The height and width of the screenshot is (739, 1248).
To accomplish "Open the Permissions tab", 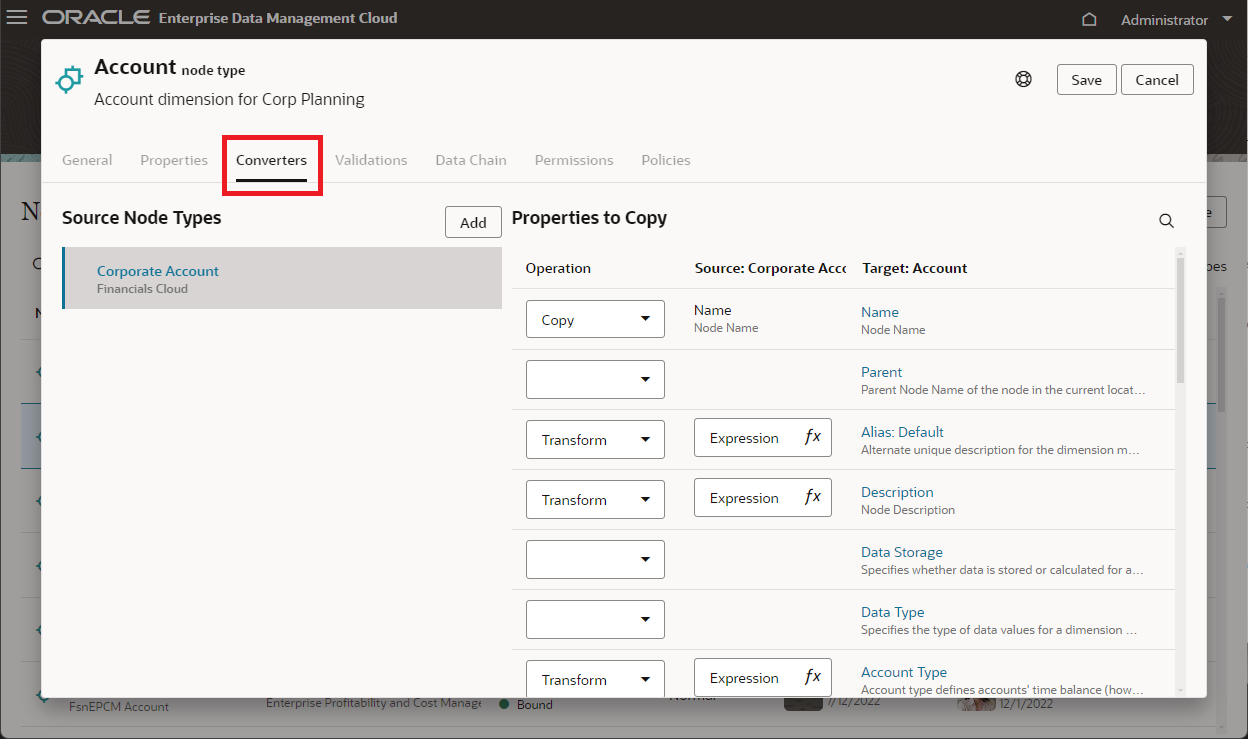I will click(574, 160).
